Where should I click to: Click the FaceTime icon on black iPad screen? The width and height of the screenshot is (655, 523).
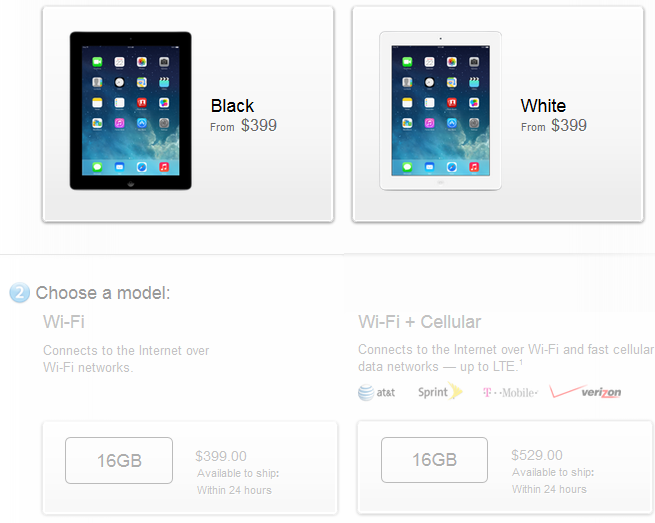point(97,62)
